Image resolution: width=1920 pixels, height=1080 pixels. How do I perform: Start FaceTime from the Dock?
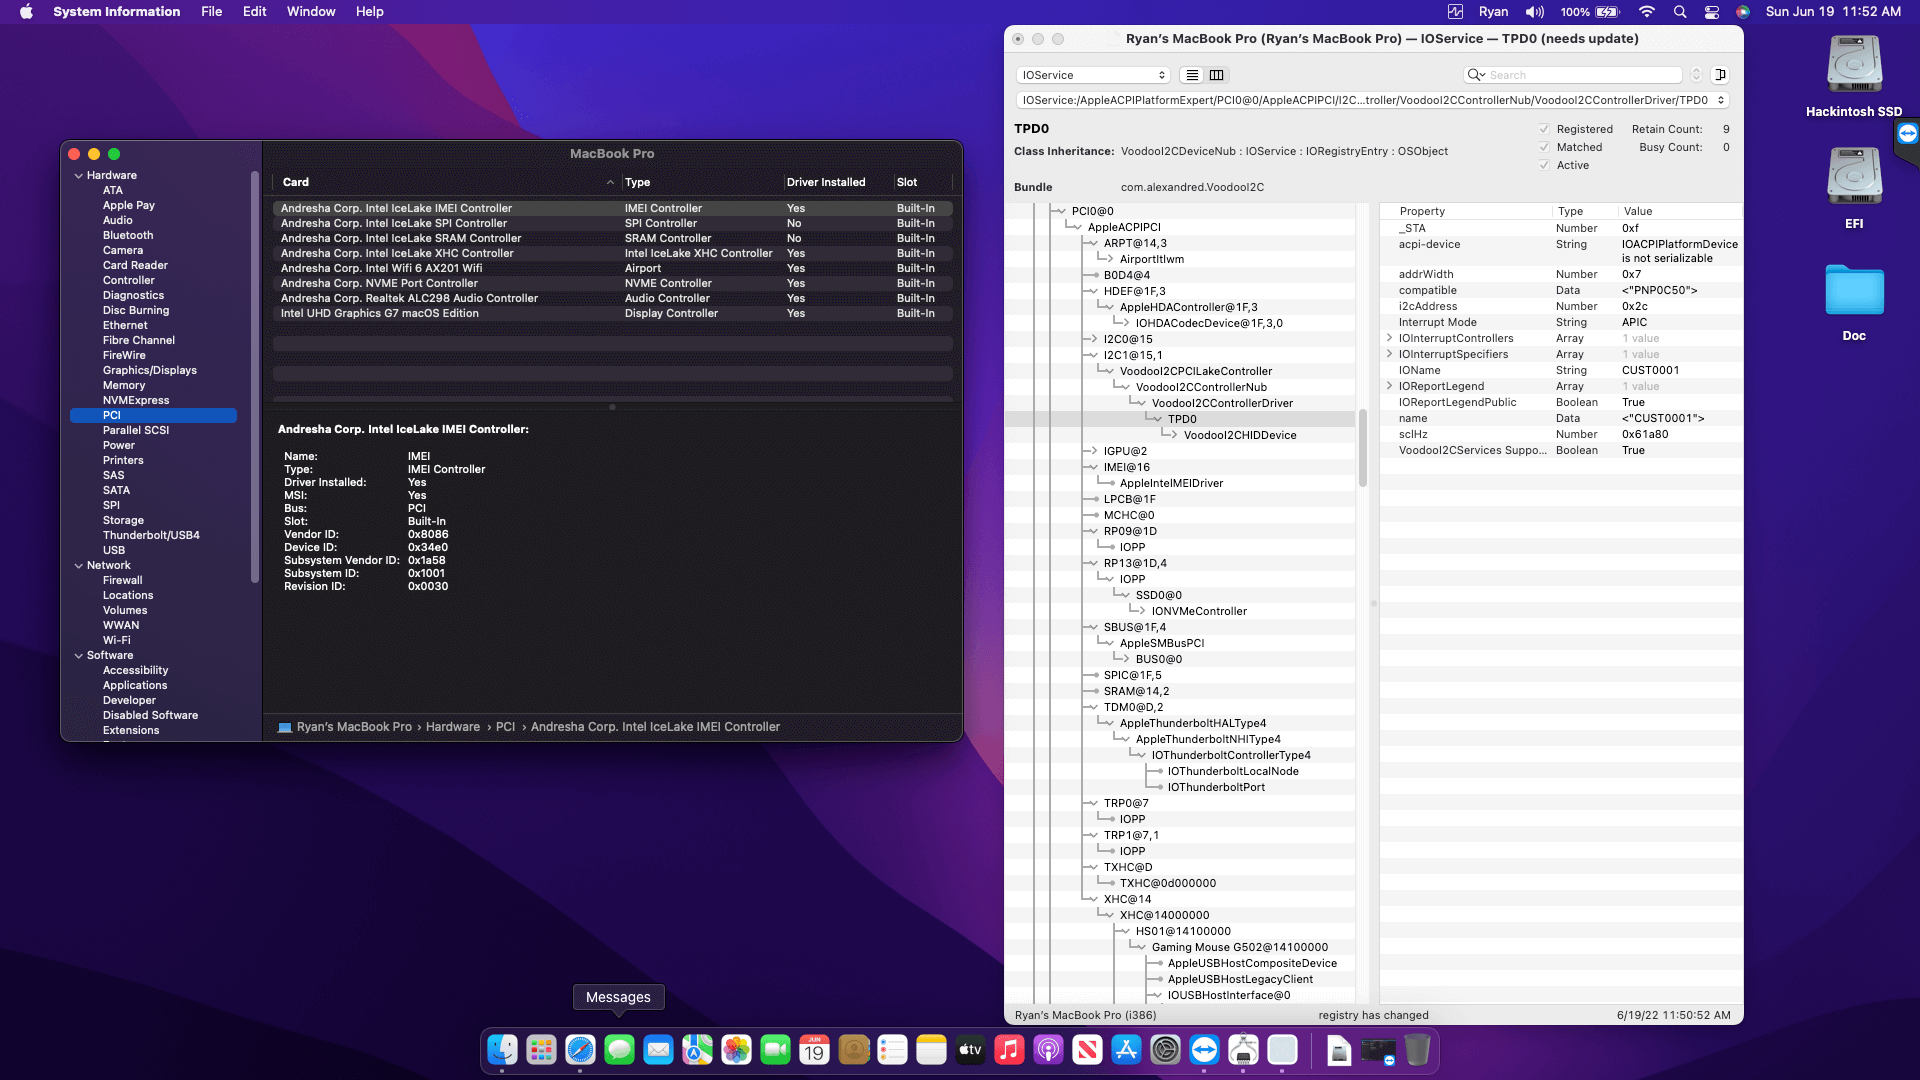775,1050
